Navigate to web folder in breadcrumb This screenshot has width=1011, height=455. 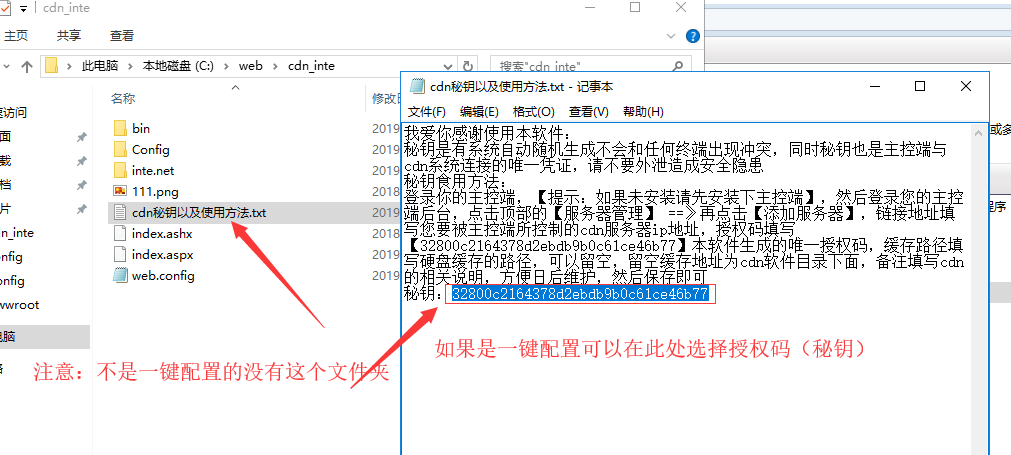pos(250,66)
